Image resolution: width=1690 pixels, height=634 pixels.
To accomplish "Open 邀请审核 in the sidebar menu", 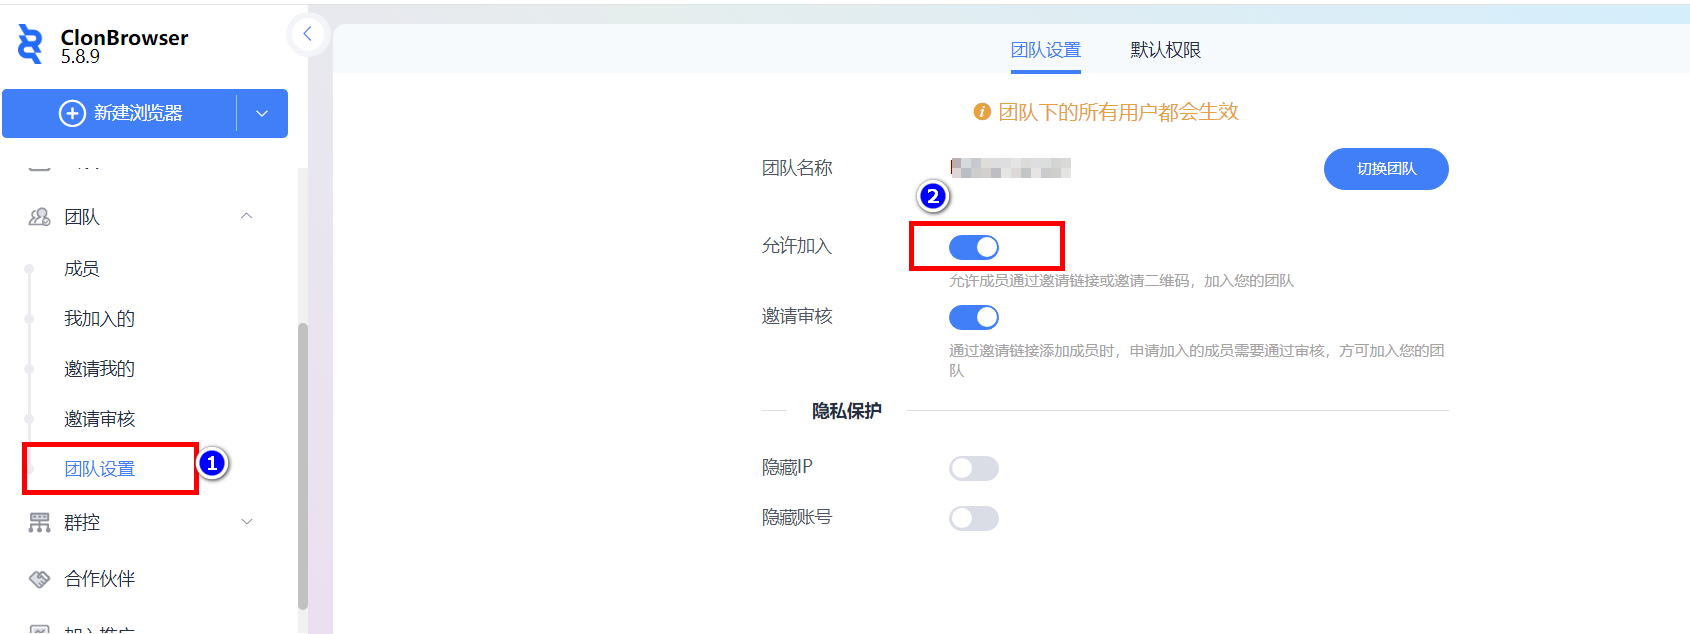I will 100,418.
